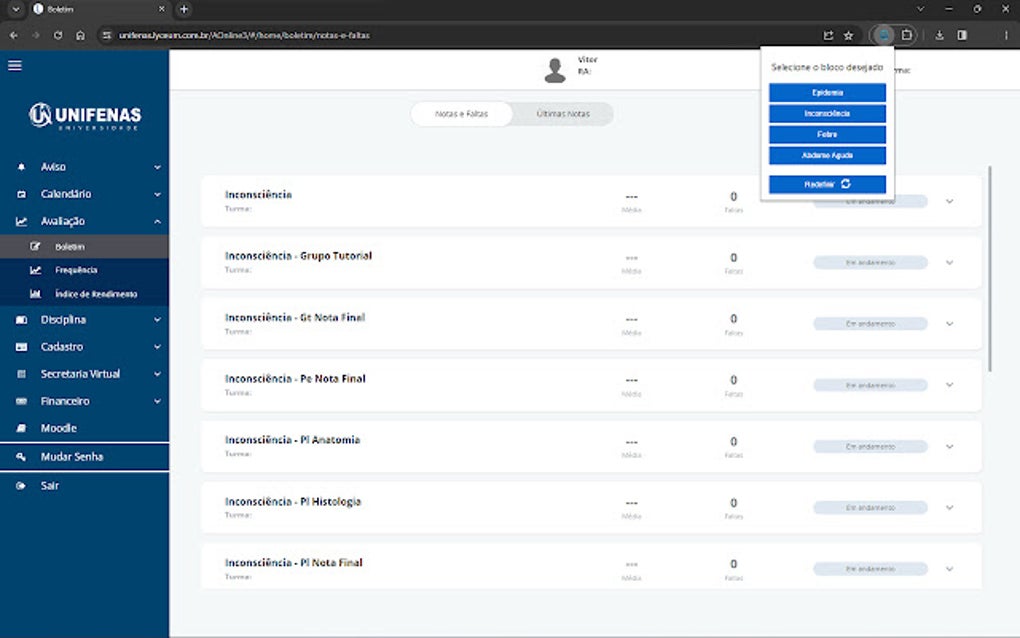The width and height of the screenshot is (1020, 638).
Task: Expand the Inconsciência - Gt Nota Final row
Action: click(x=949, y=324)
